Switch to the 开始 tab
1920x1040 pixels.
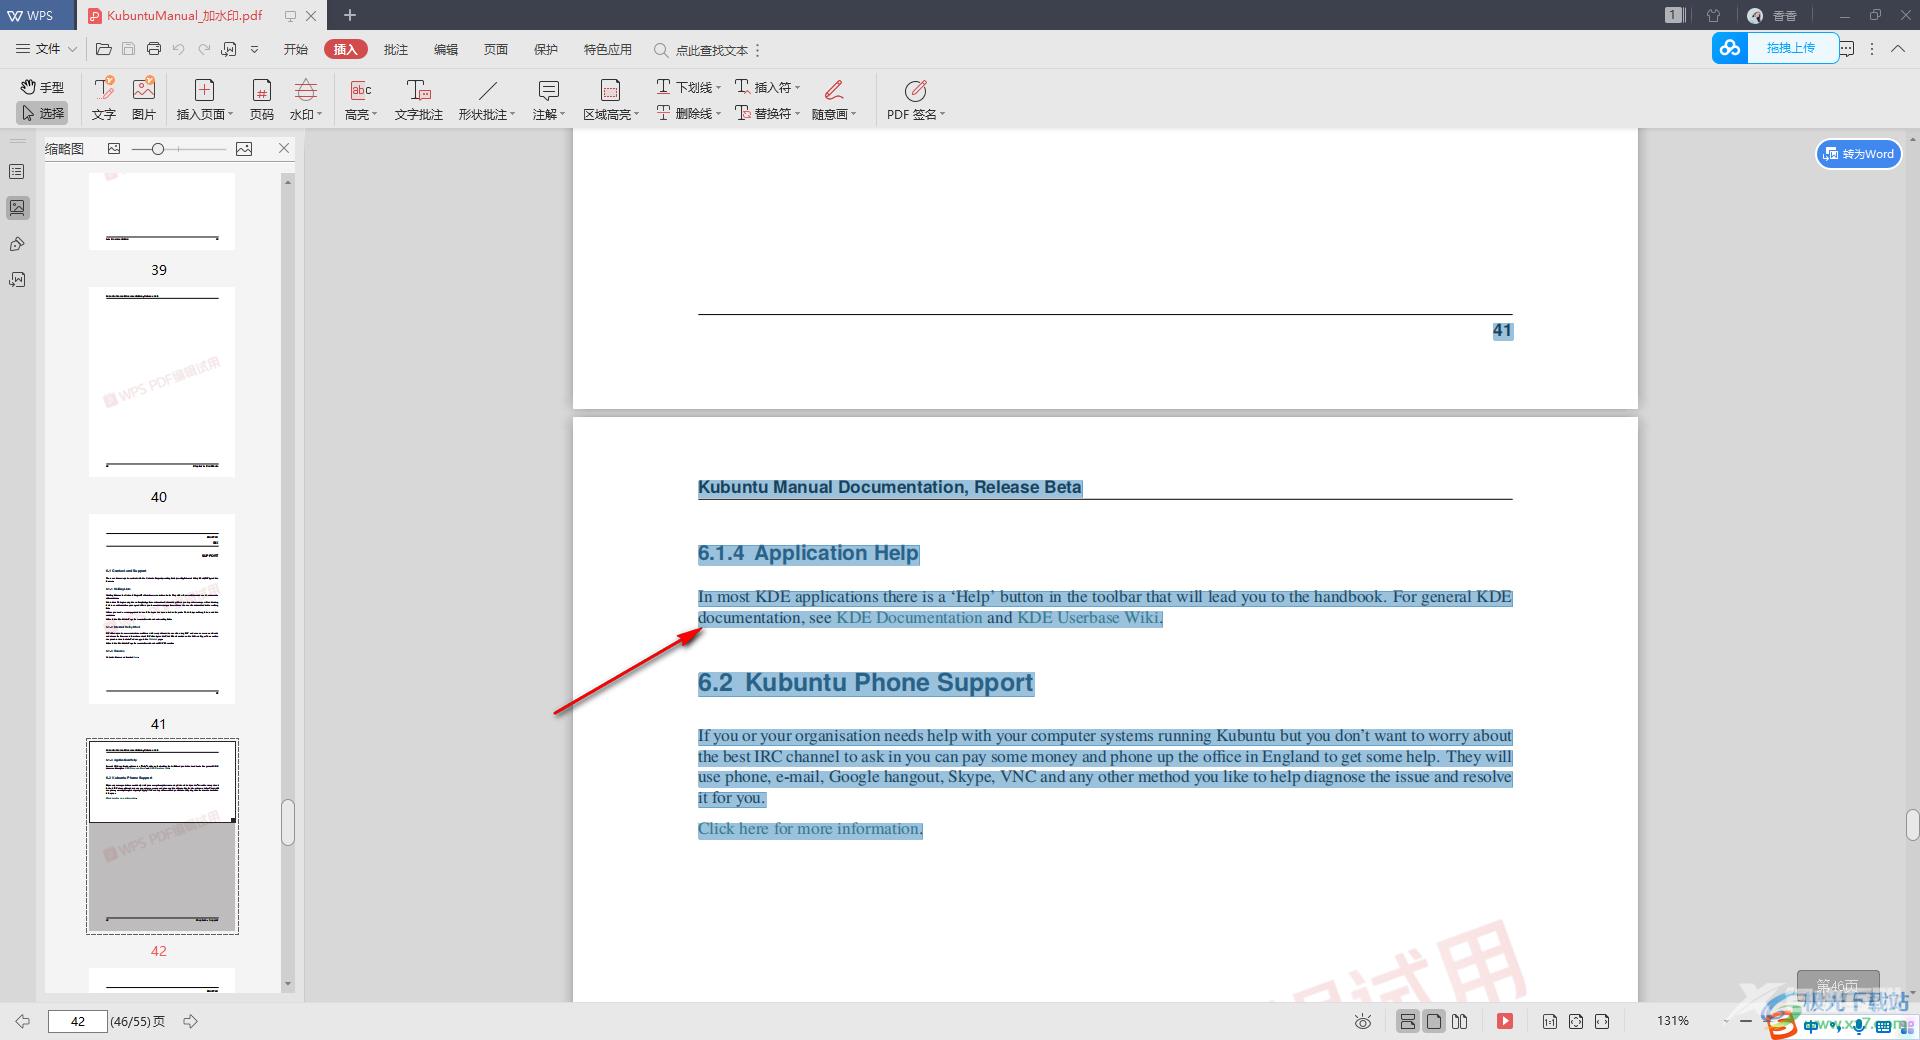coord(296,49)
